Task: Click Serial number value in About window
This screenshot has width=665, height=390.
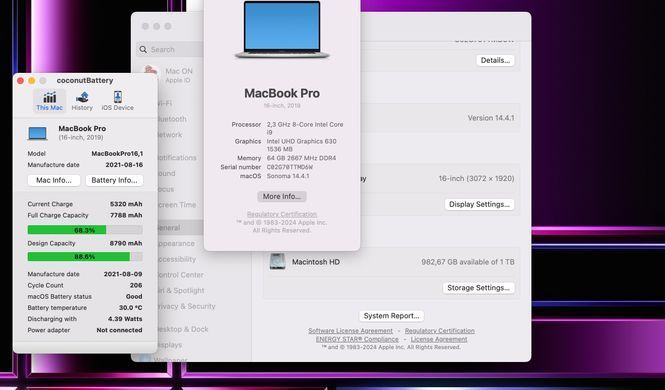Action: pyautogui.click(x=290, y=167)
